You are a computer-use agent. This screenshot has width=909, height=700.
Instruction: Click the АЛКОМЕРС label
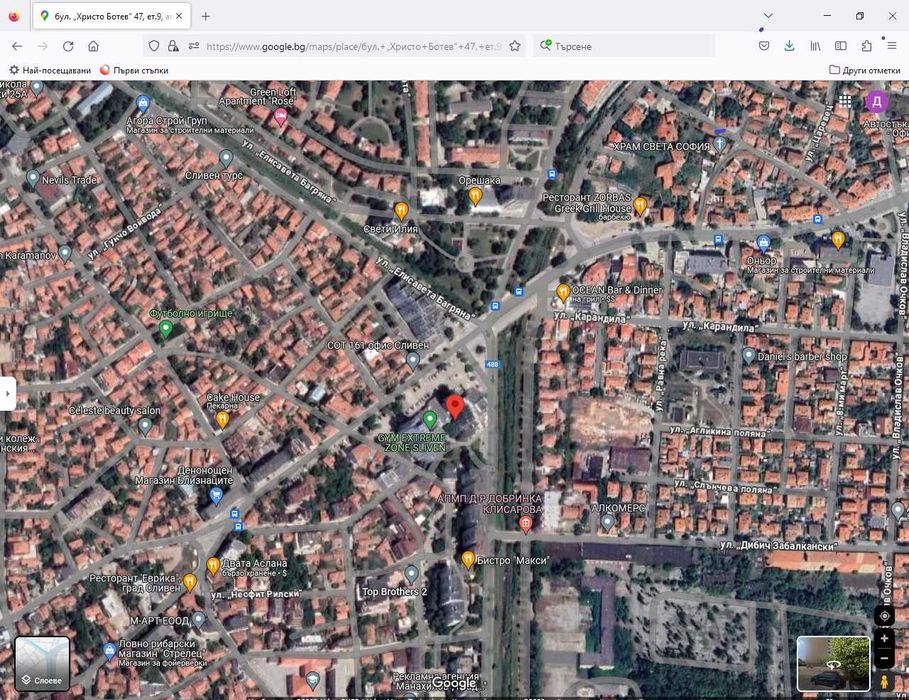pyautogui.click(x=618, y=507)
